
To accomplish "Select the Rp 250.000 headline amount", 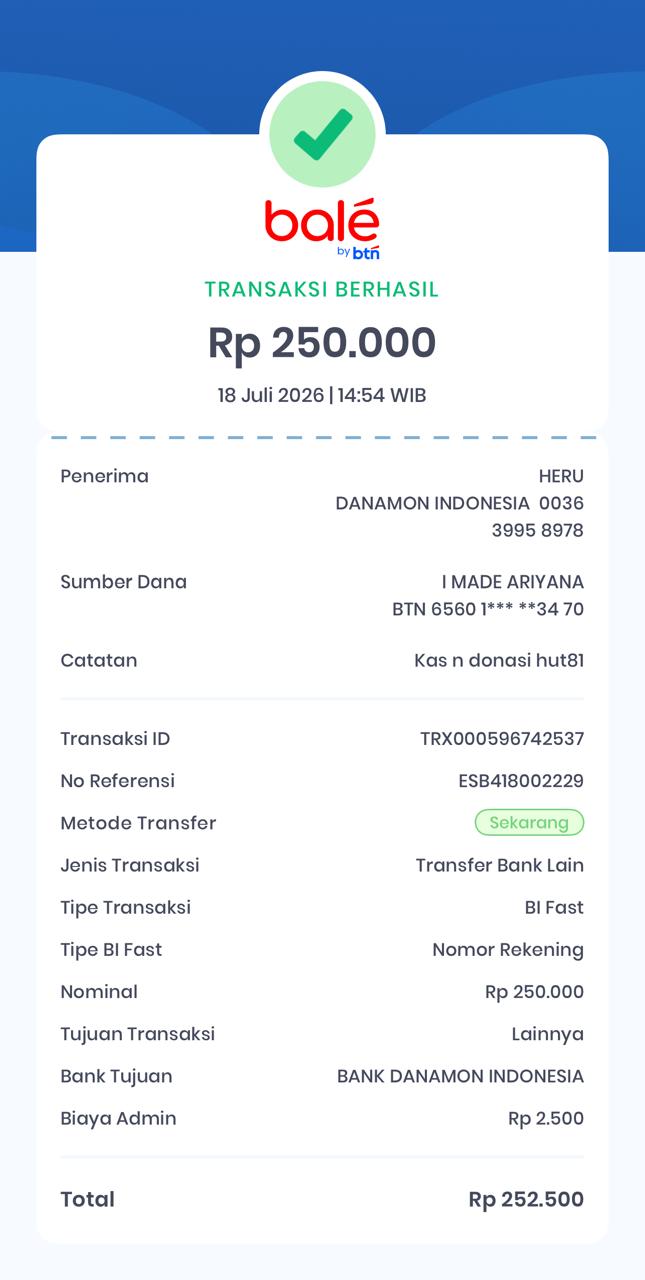I will pos(322,343).
